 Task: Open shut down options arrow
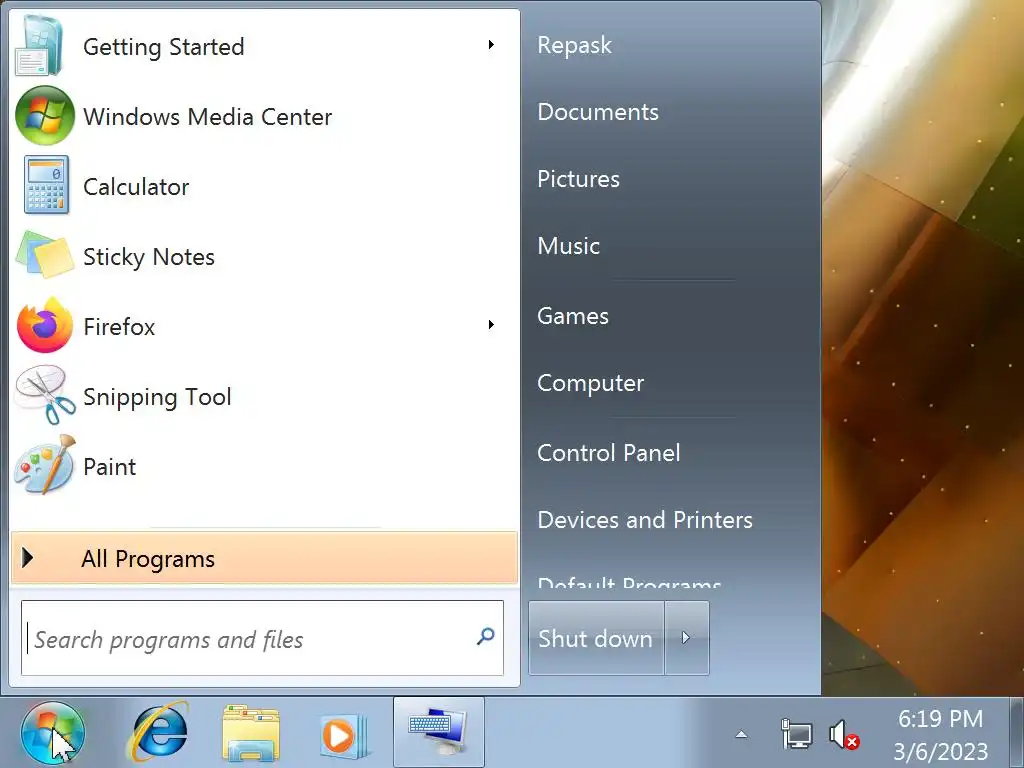[686, 637]
